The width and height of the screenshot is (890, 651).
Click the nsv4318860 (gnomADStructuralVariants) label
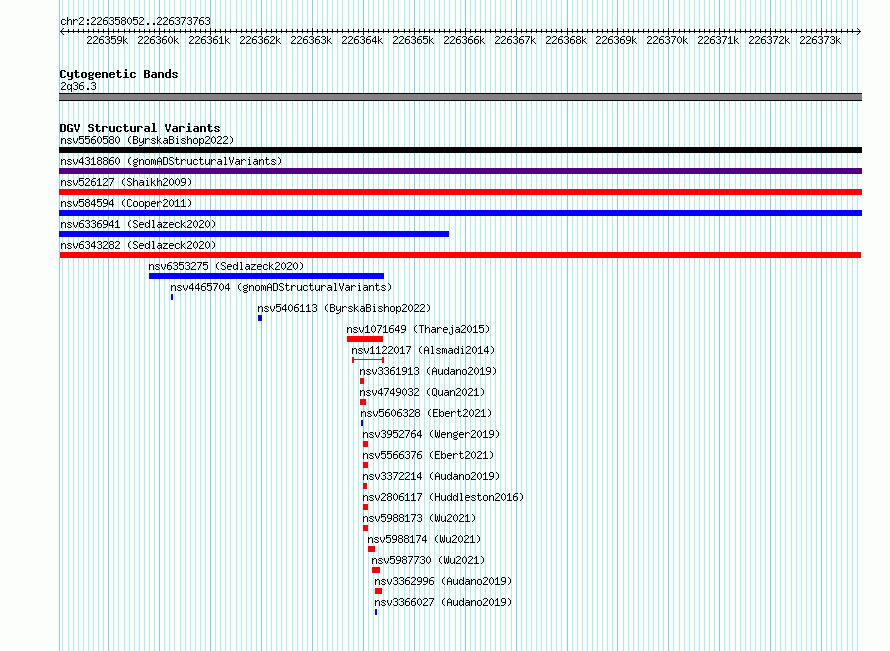click(171, 161)
